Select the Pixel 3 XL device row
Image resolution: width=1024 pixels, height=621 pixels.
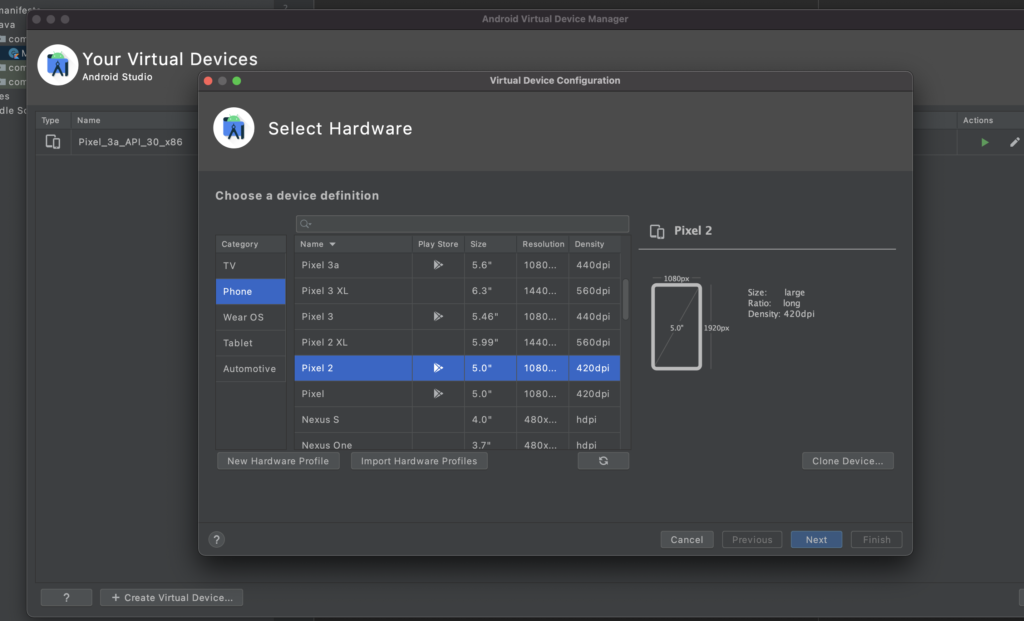(x=457, y=291)
